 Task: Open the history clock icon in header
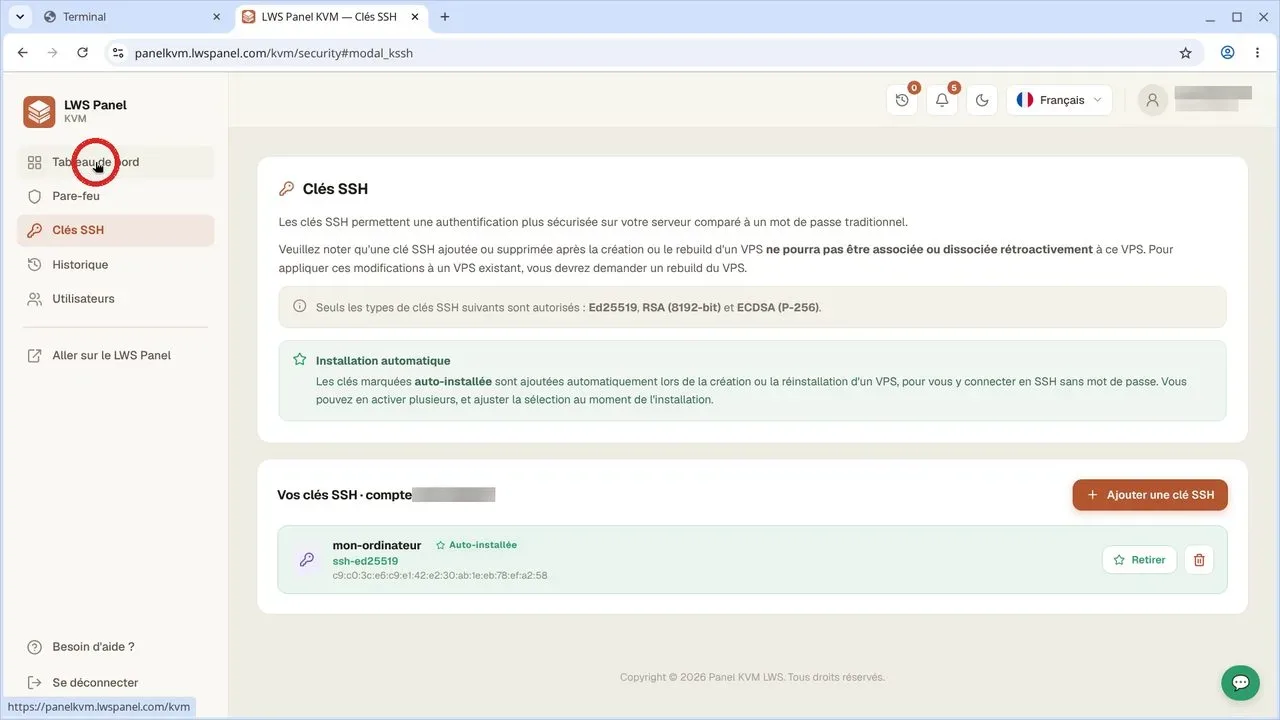coord(902,100)
